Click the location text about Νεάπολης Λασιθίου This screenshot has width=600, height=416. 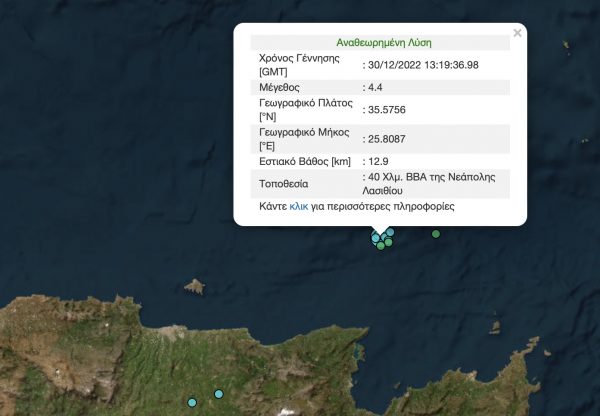point(430,183)
